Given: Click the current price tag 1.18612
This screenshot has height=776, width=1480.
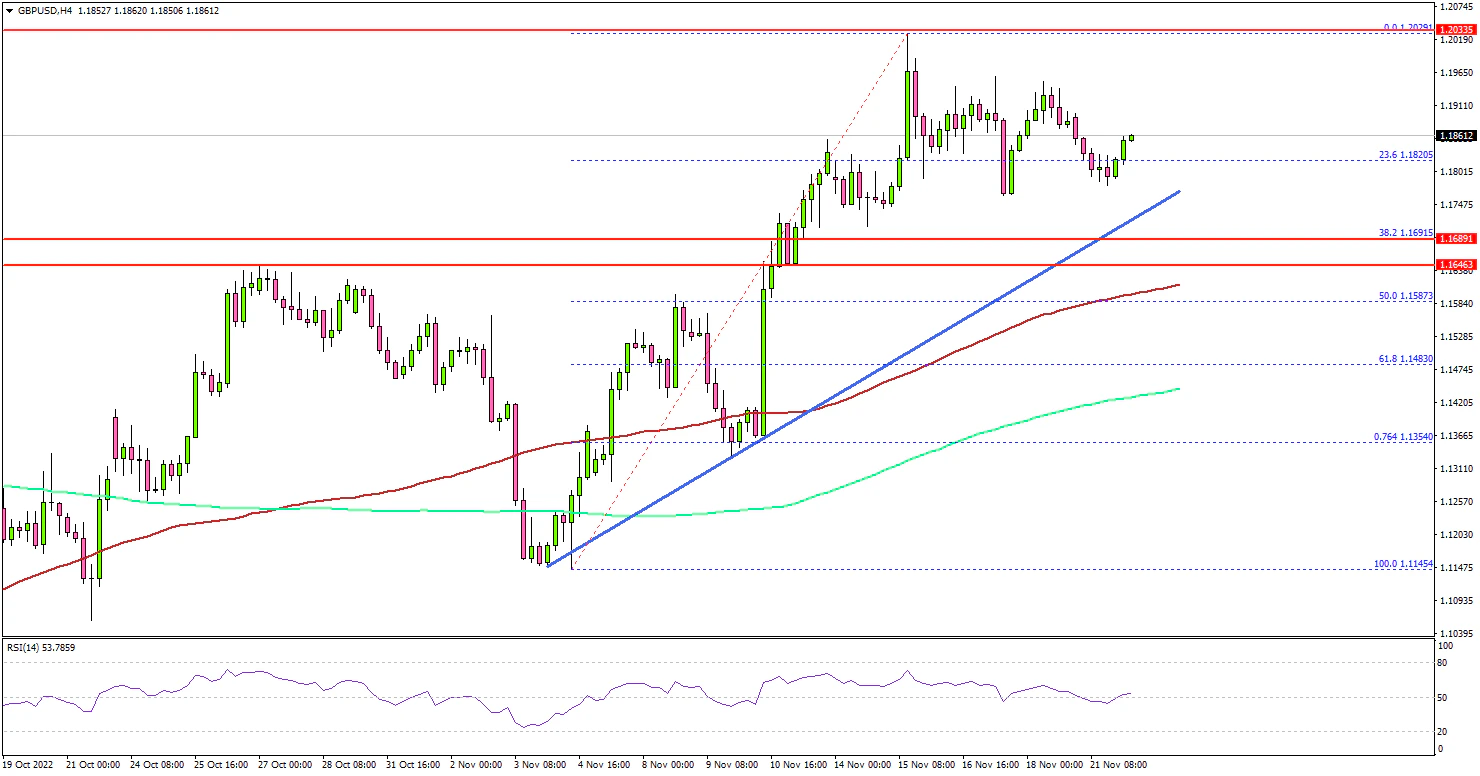Looking at the screenshot, I should click(1455, 136).
